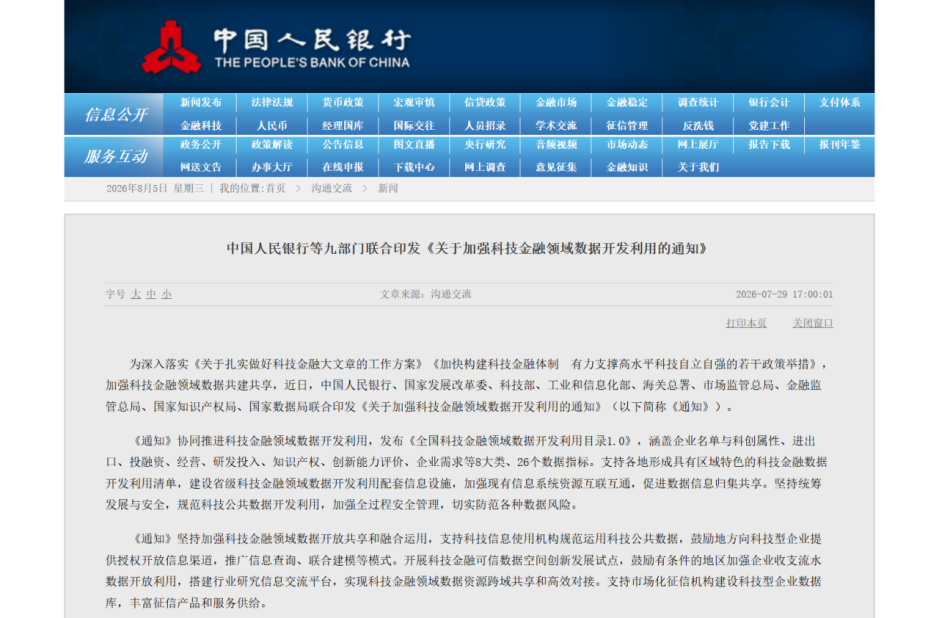Open the 法律法规 menu item
The image size is (940, 618).
click(x=272, y=103)
